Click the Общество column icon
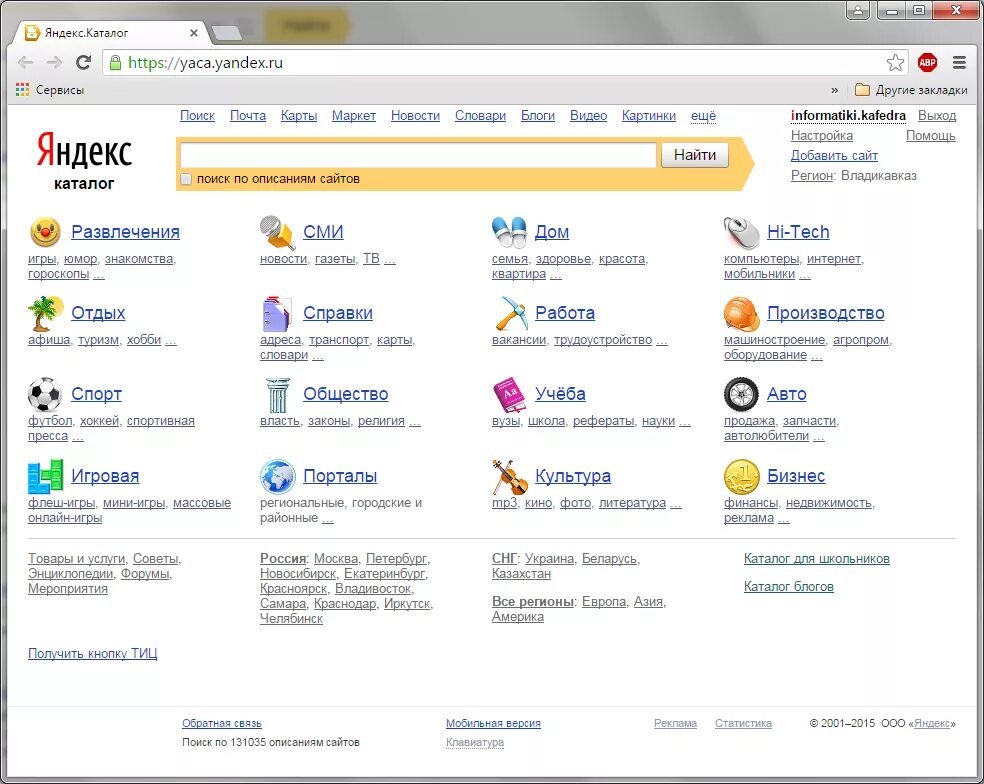The width and height of the screenshot is (984, 784). (x=277, y=395)
